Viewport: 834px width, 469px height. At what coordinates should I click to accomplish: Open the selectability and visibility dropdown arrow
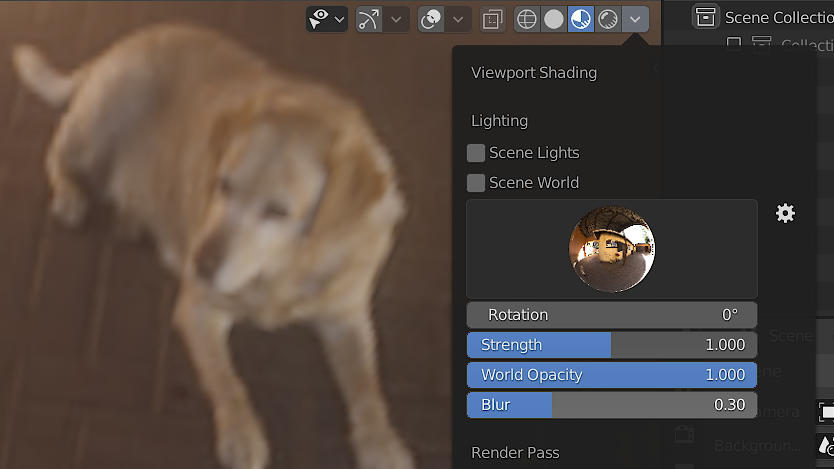pyautogui.click(x=339, y=20)
